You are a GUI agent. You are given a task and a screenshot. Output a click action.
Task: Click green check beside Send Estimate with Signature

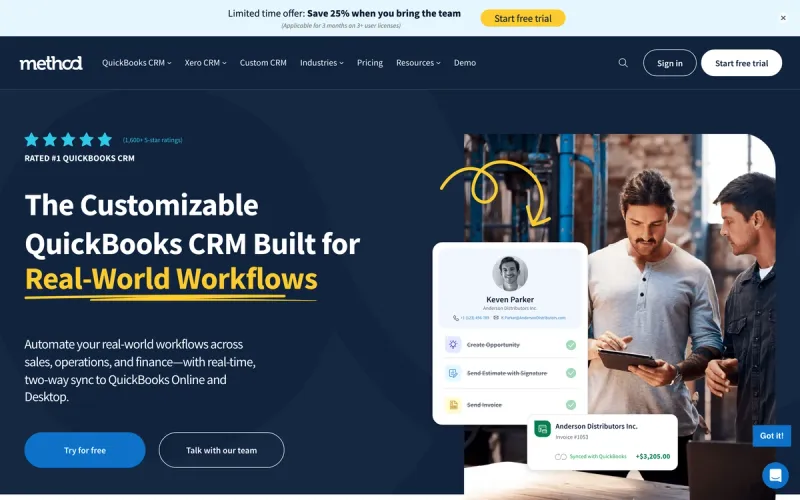[571, 373]
